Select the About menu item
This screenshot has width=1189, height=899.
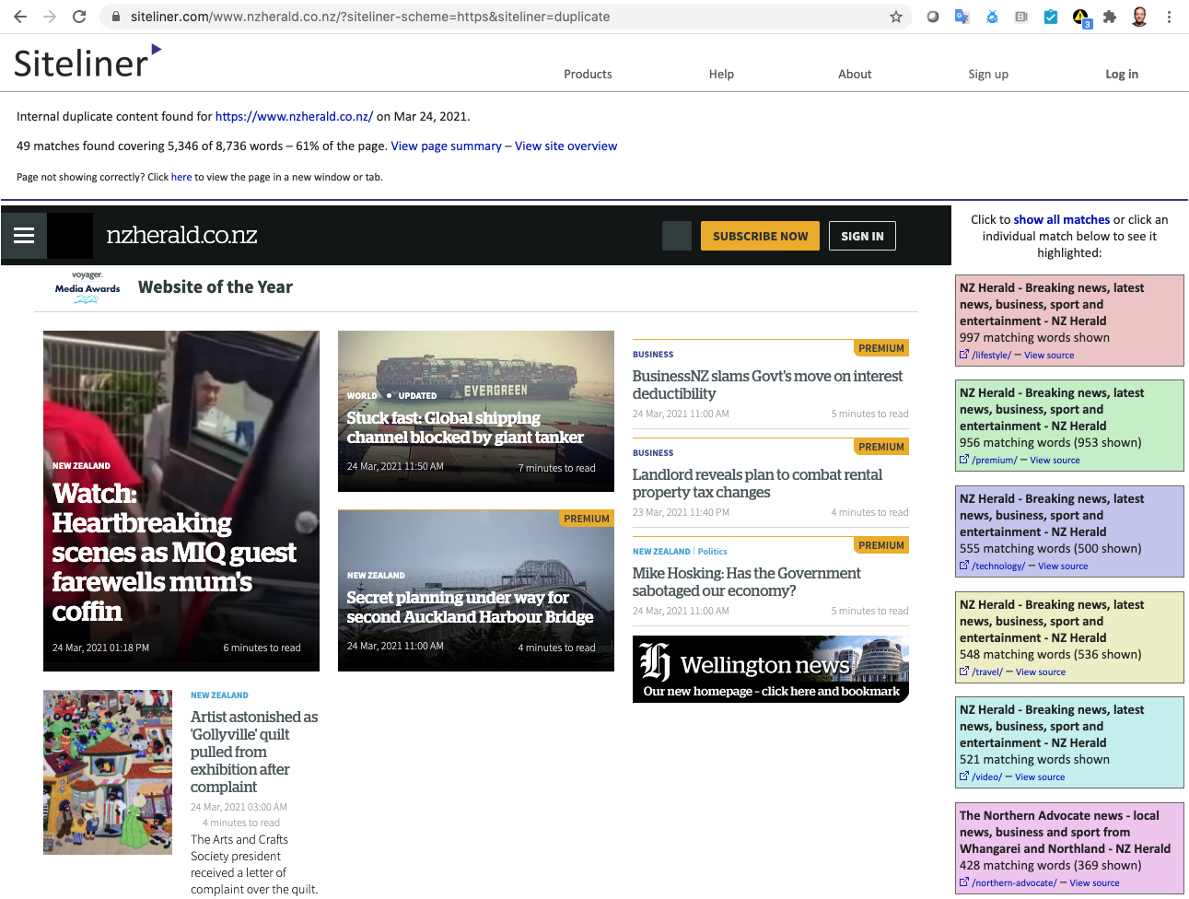[x=855, y=74]
